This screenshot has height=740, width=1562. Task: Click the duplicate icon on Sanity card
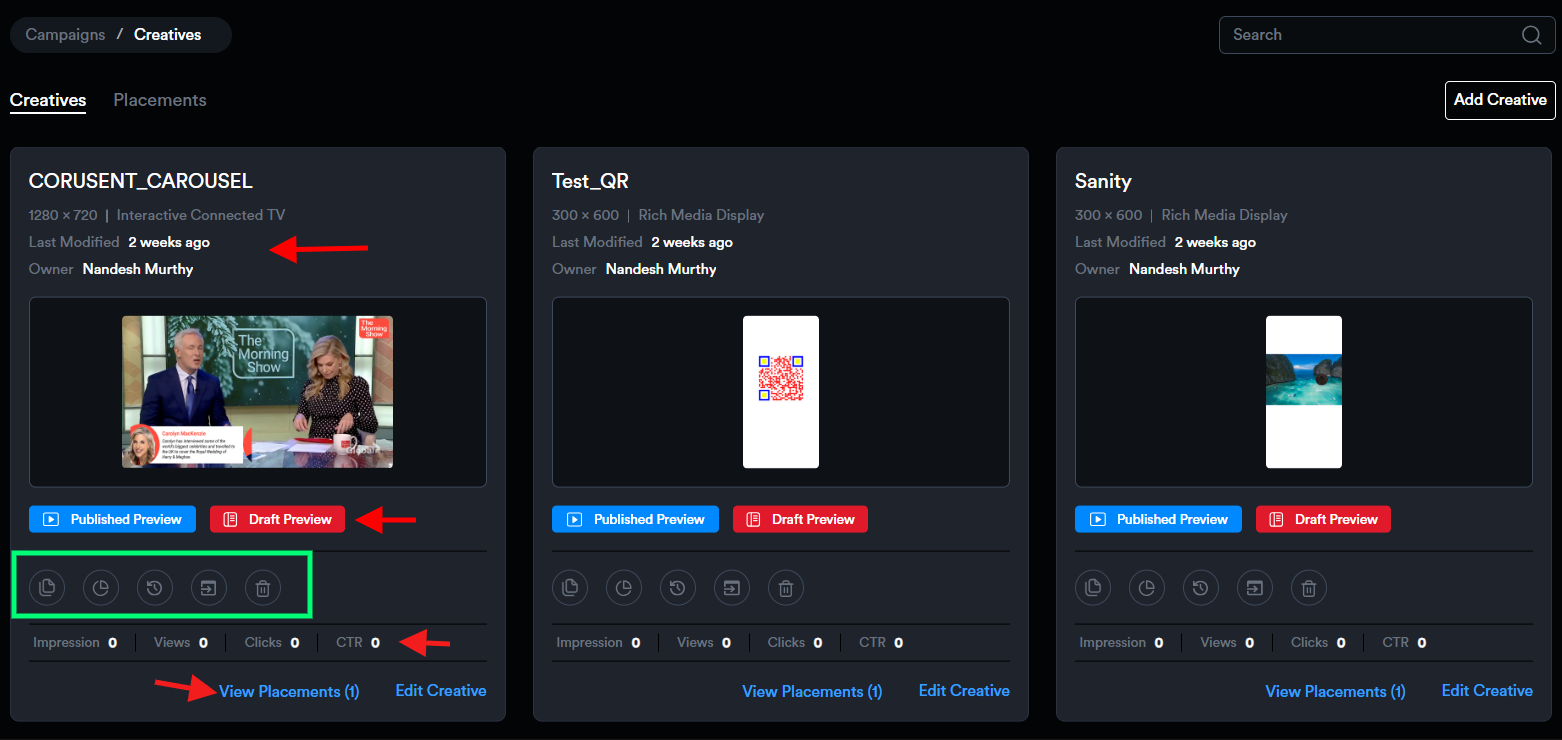point(1093,588)
